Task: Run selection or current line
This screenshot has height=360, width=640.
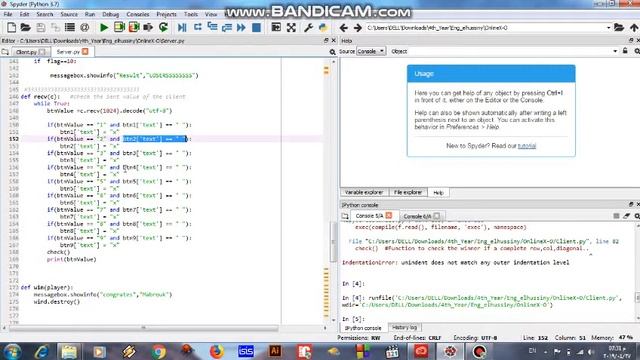Action: click(148, 28)
